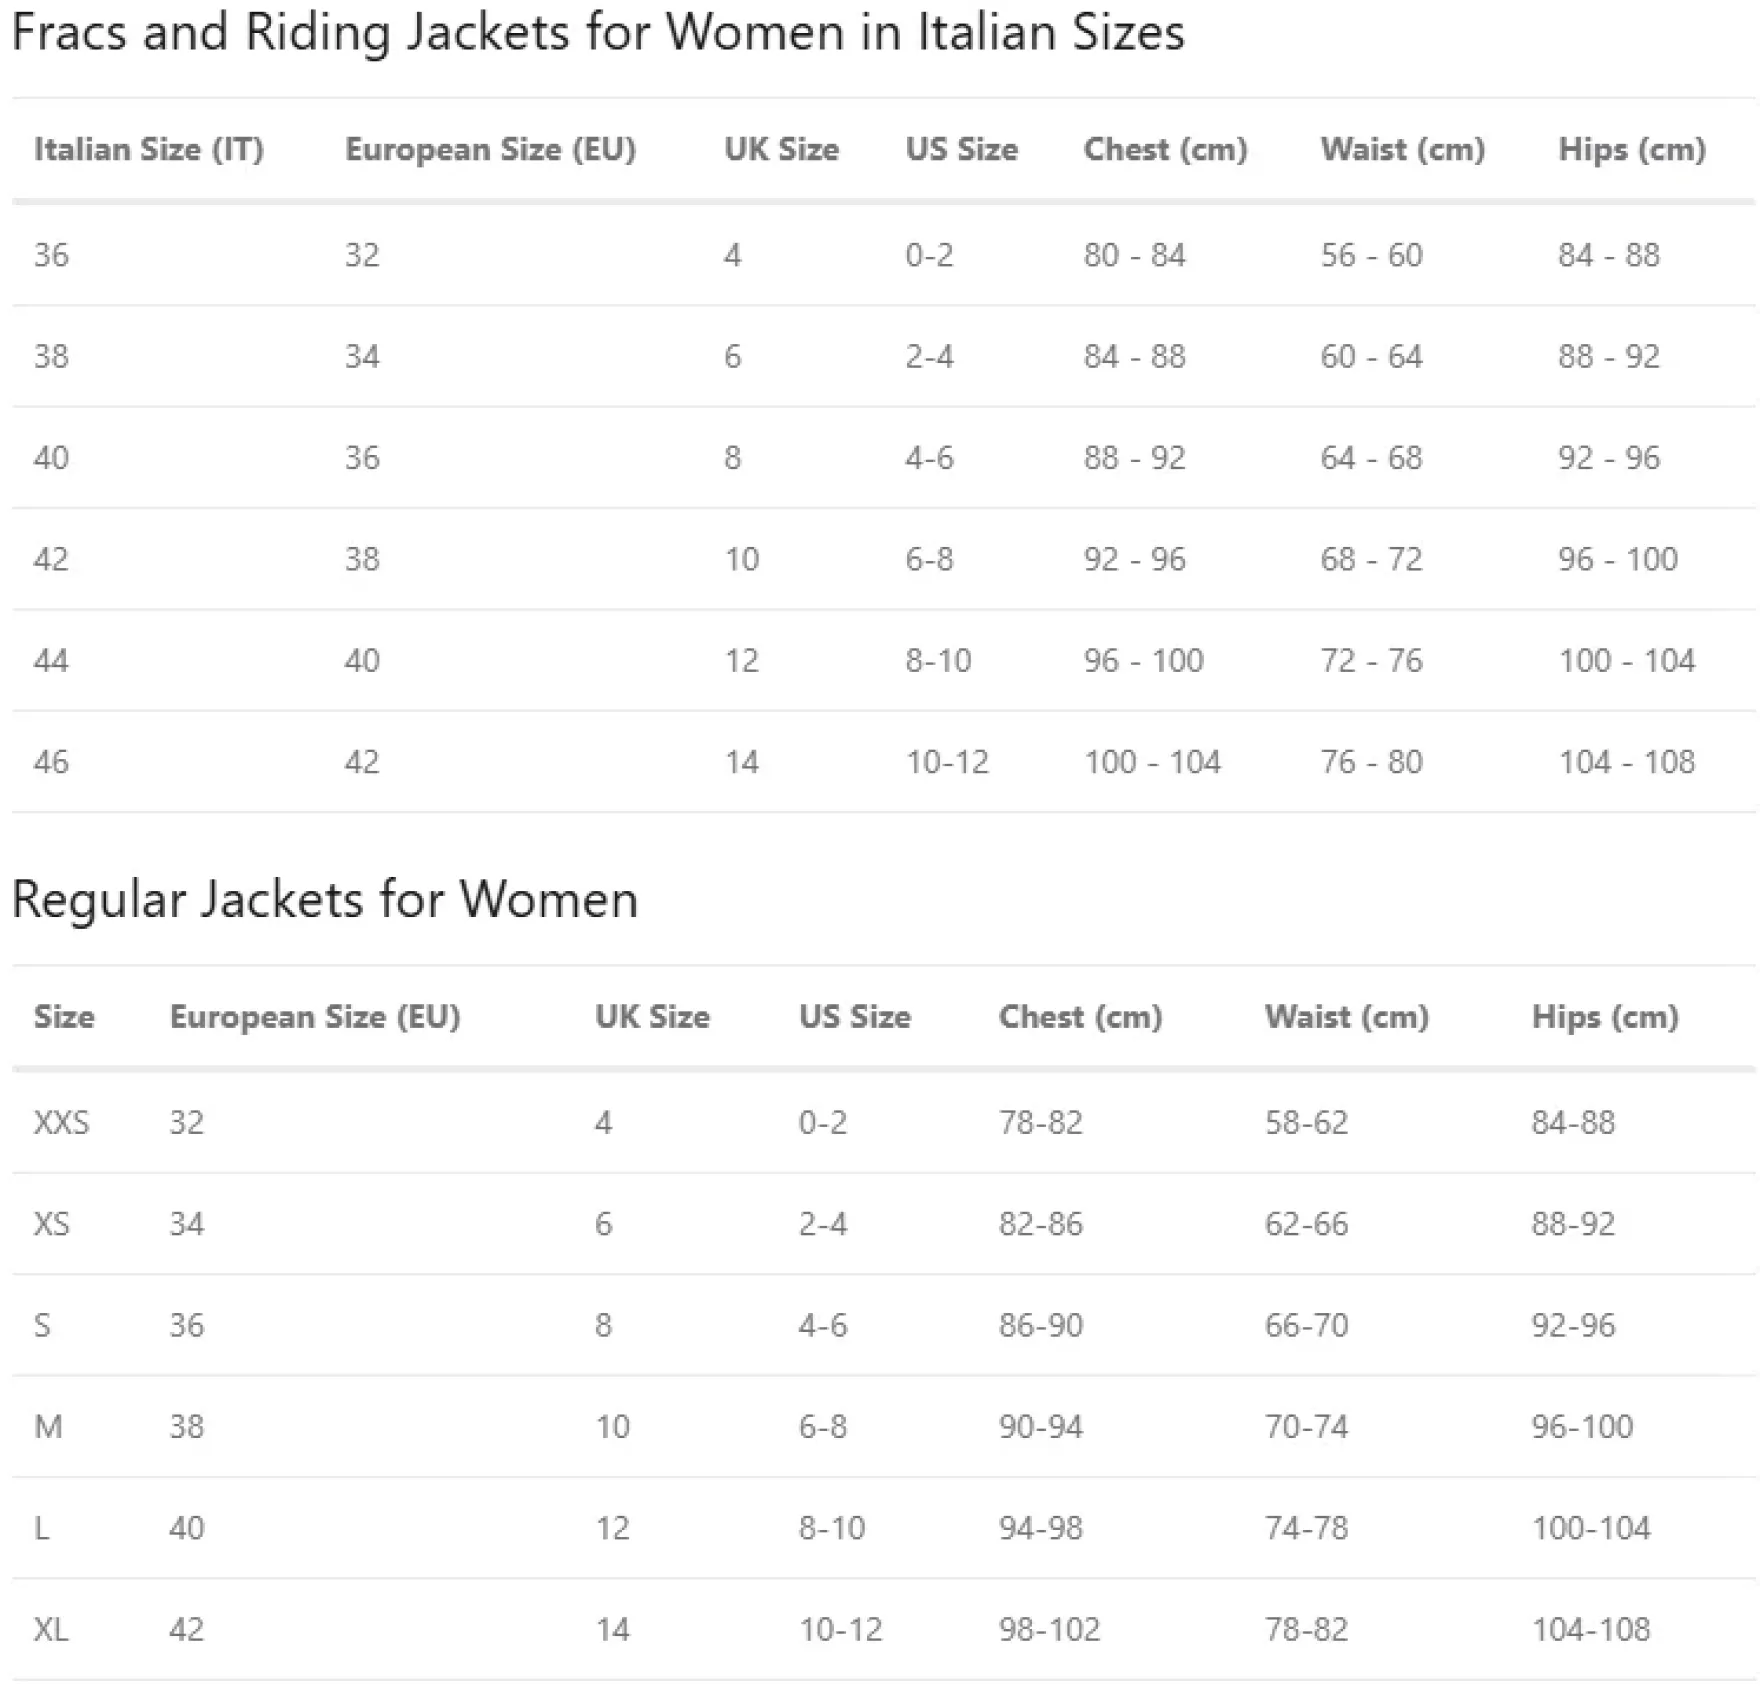Click the XS size row label
The image size is (1760, 1695).
52,1224
